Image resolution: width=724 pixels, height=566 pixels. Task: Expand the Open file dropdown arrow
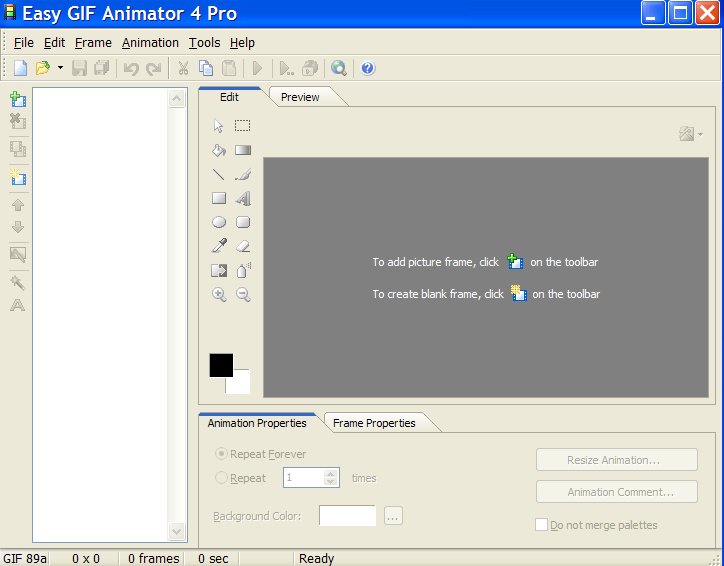(x=60, y=68)
